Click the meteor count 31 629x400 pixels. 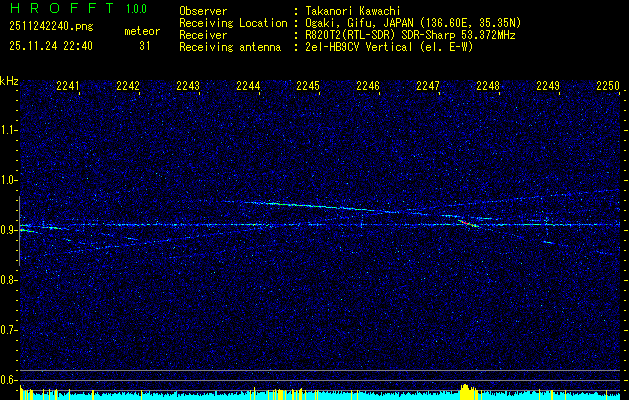145,46
